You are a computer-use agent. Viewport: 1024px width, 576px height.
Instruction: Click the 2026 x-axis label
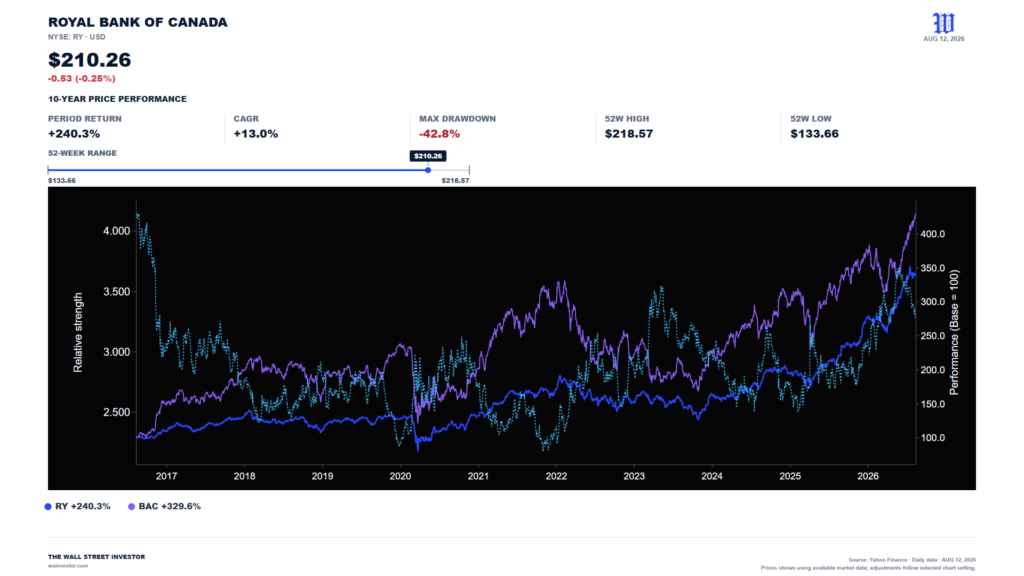click(868, 477)
